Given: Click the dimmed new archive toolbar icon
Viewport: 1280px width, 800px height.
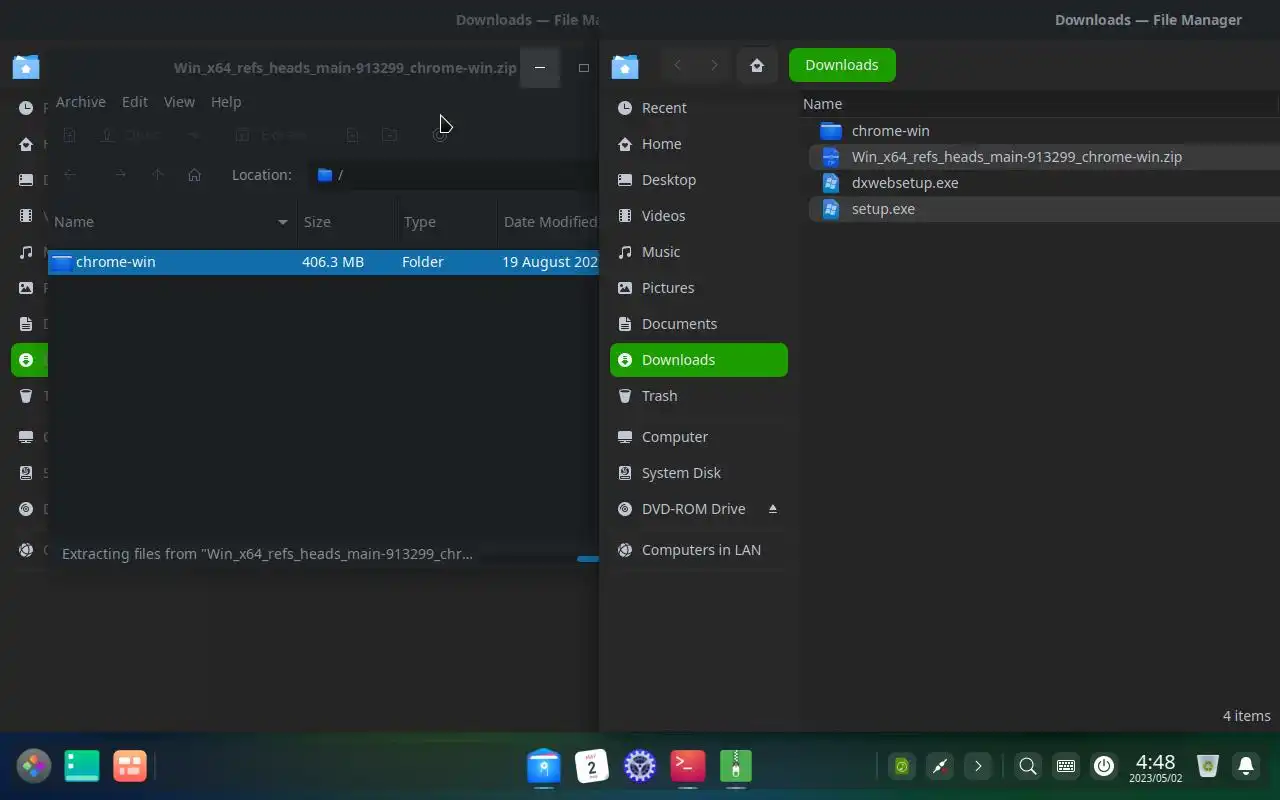Looking at the screenshot, I should point(70,135).
